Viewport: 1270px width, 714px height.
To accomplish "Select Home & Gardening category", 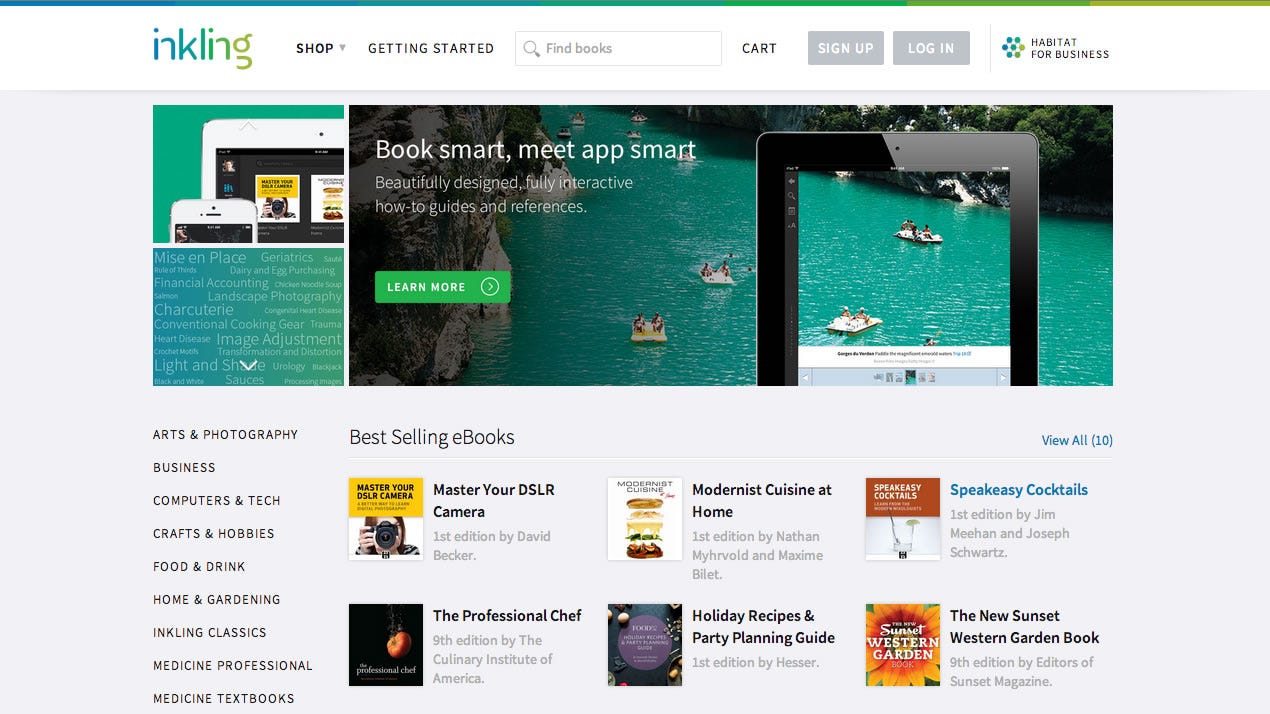I will pos(217,599).
